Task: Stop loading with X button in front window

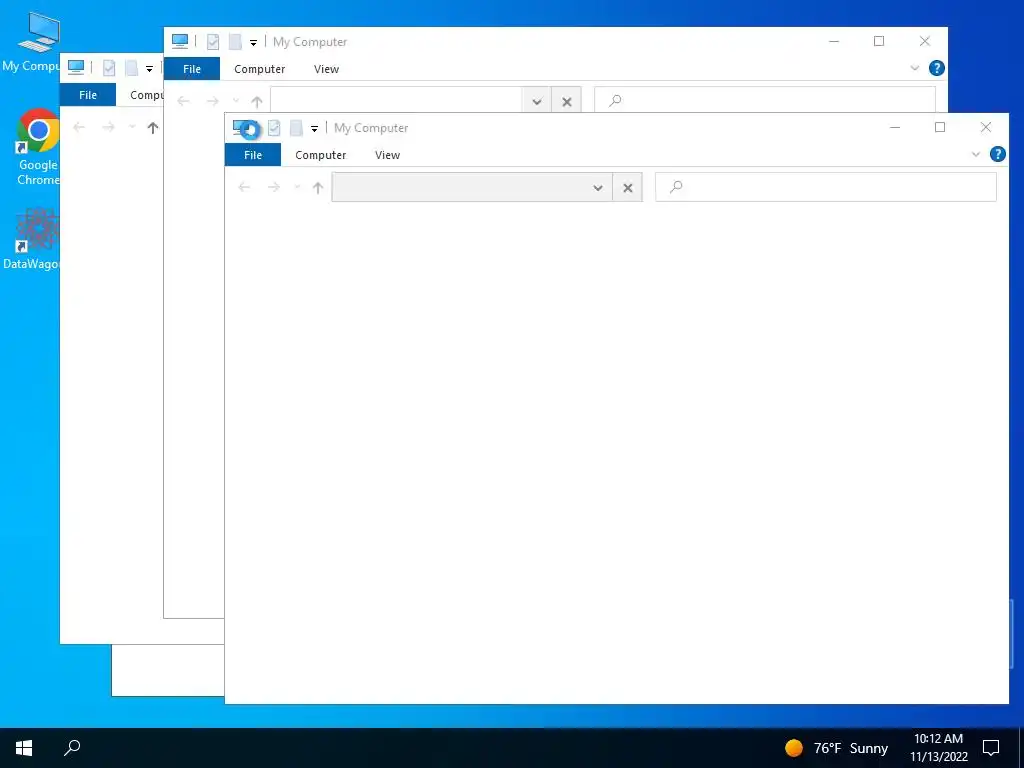Action: point(628,187)
